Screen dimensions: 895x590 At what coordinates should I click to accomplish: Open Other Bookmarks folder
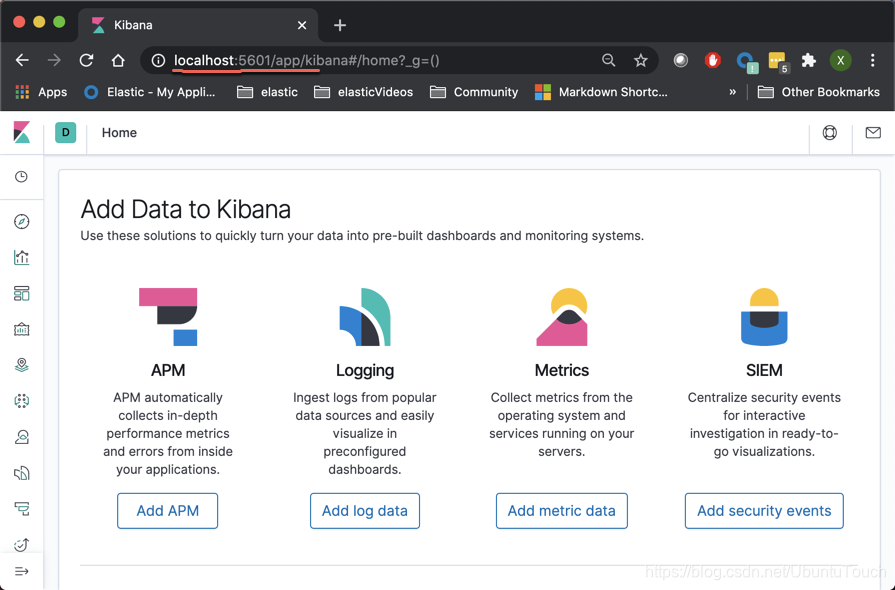(x=819, y=92)
